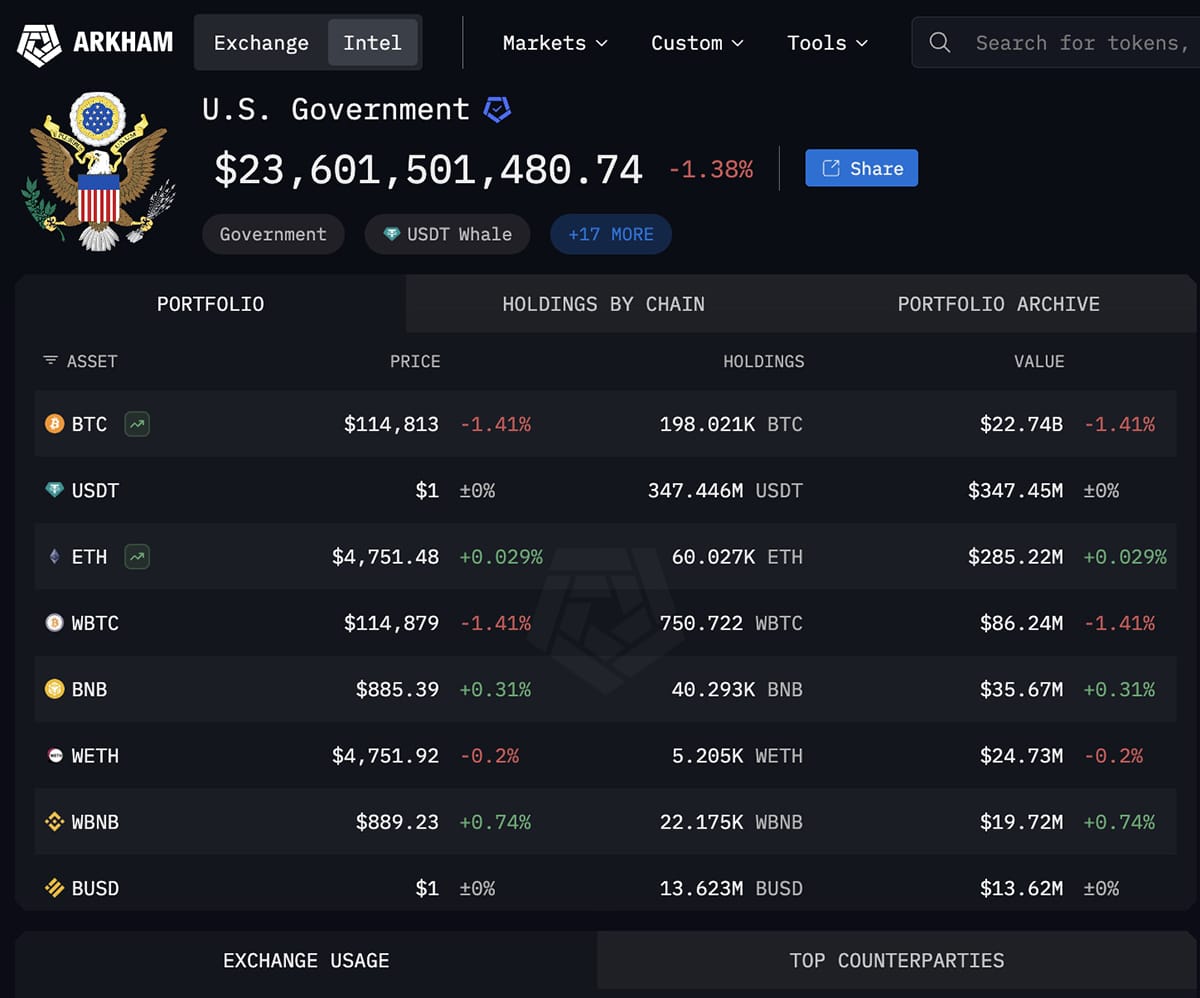This screenshot has width=1200, height=998.
Task: Click the holdings value 13.623M BUSD
Action: [x=731, y=888]
